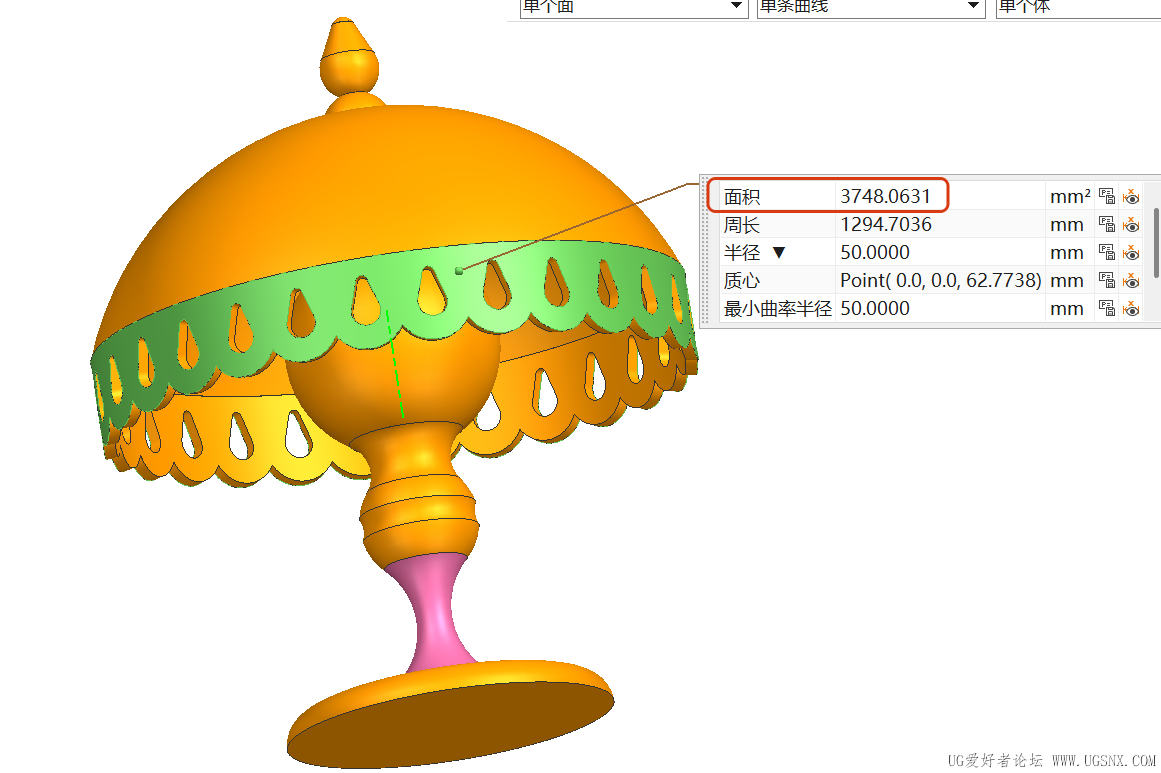This screenshot has height=773, width=1161.
Task: Click the 周长 label in the measurement panel
Action: point(742,225)
